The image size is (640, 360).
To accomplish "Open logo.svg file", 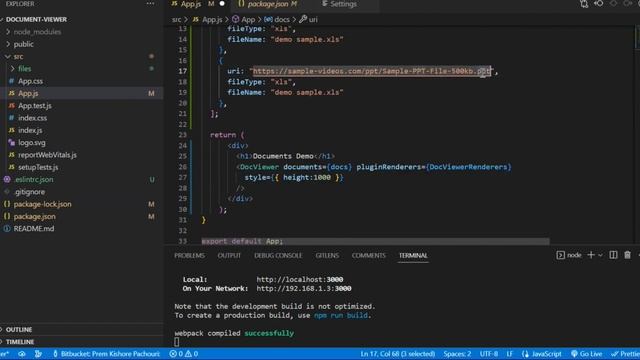I will 32,142.
